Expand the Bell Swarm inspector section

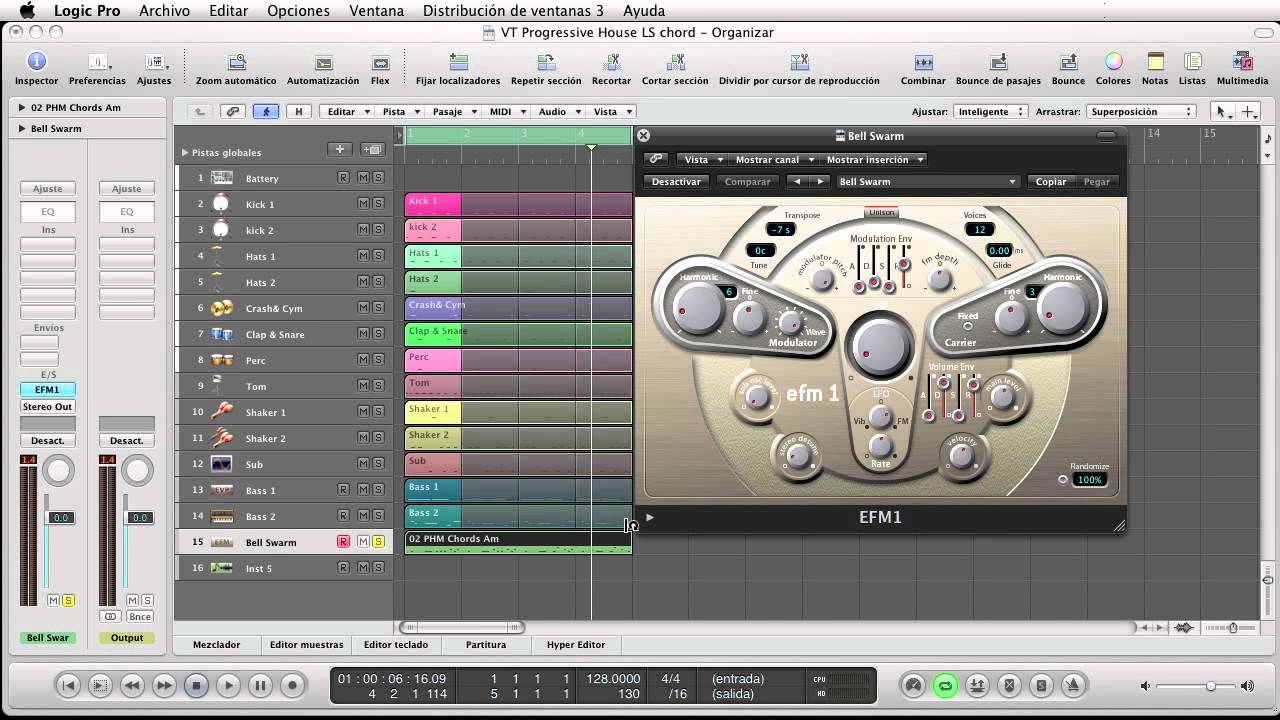tap(22, 128)
